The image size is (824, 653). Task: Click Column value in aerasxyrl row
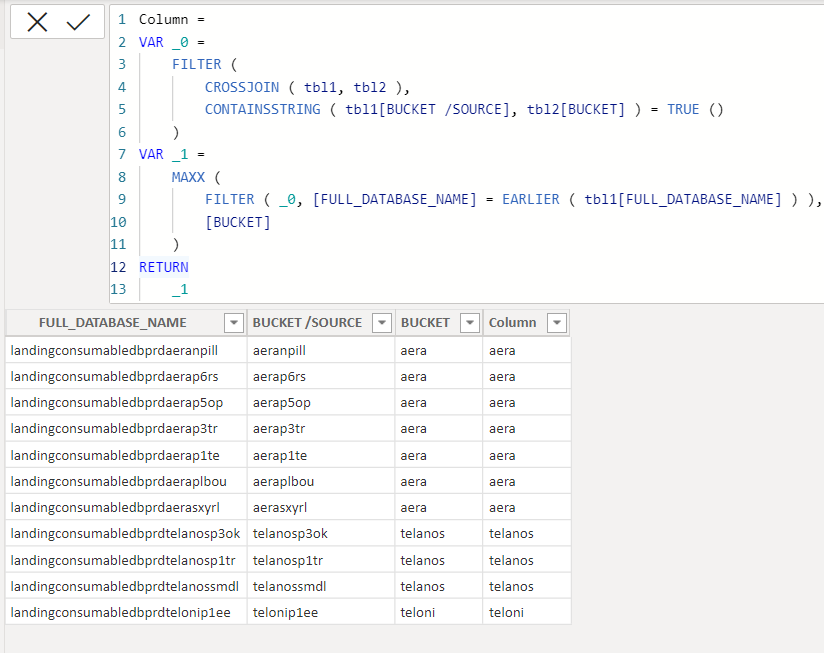click(527, 507)
